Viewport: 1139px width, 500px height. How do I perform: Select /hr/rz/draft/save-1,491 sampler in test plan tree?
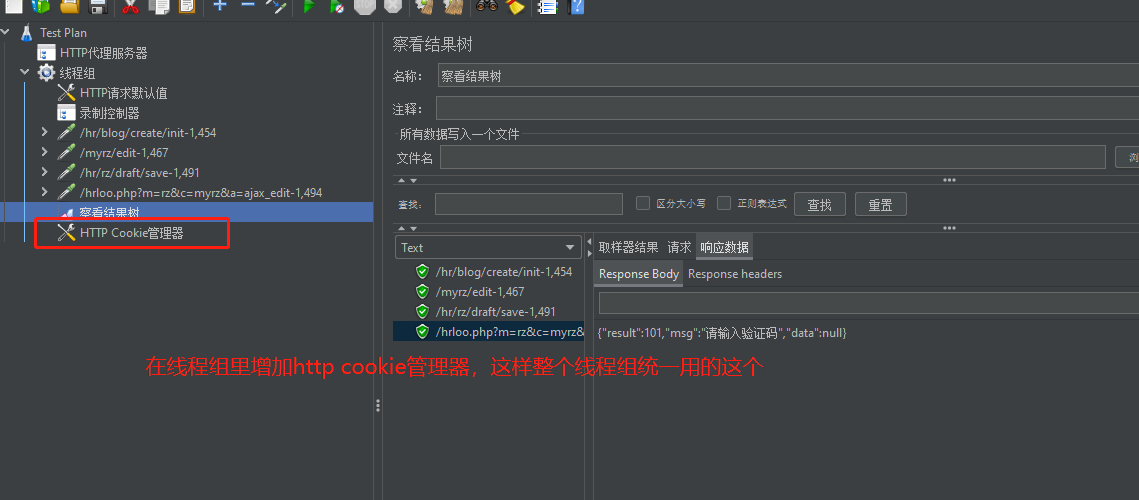[x=139, y=173]
